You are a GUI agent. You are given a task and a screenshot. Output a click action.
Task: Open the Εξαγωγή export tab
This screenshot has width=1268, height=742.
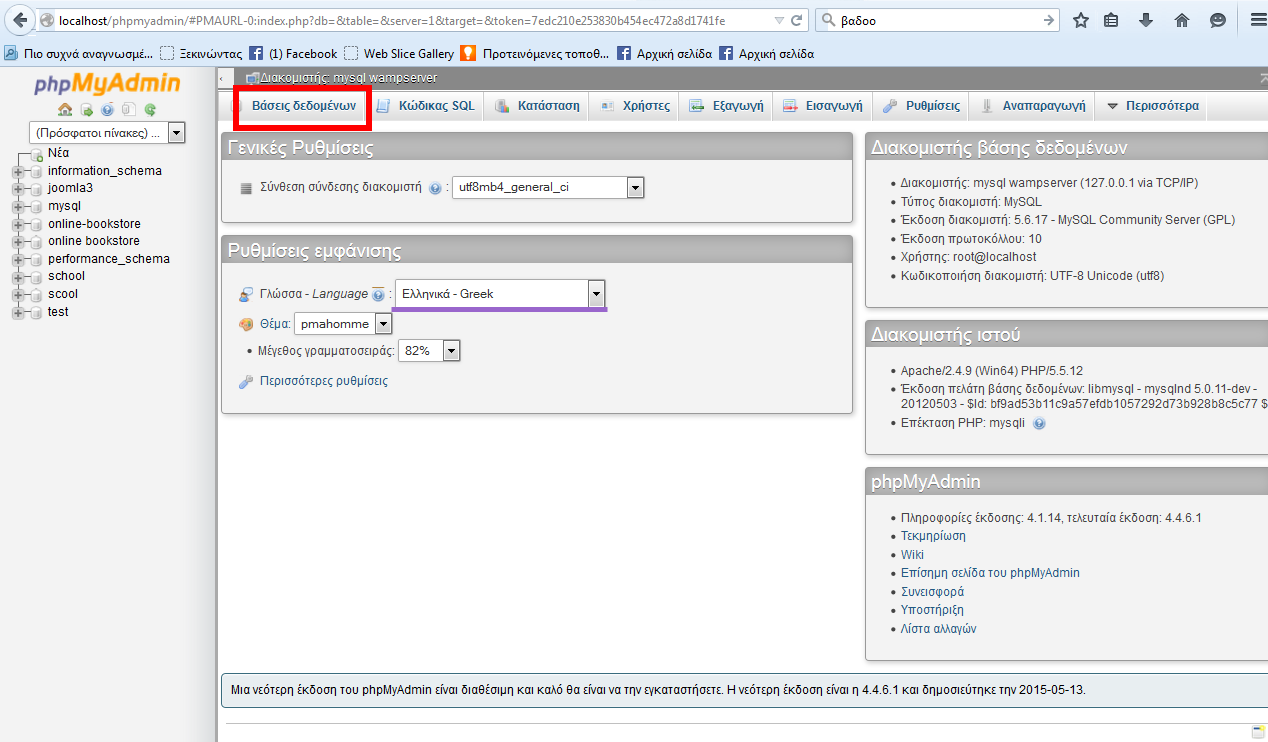pyautogui.click(x=727, y=106)
